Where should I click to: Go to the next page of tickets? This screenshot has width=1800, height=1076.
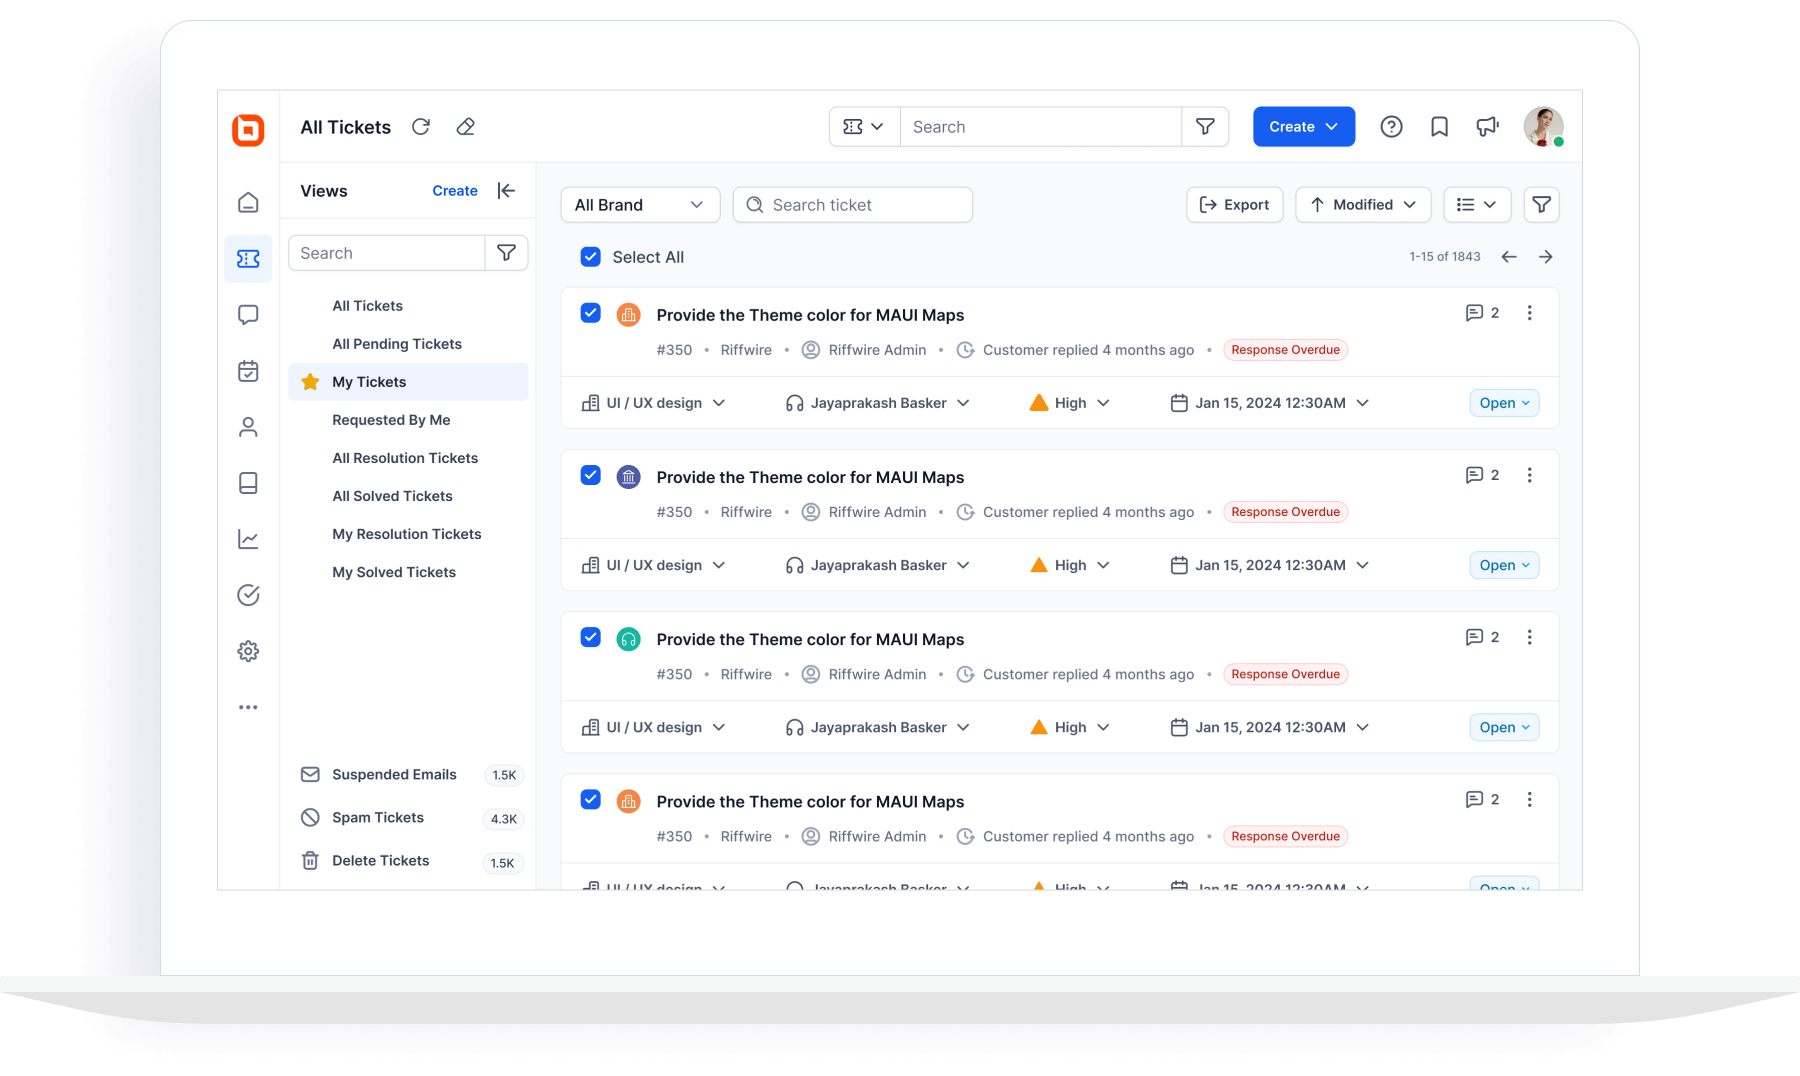point(1546,257)
